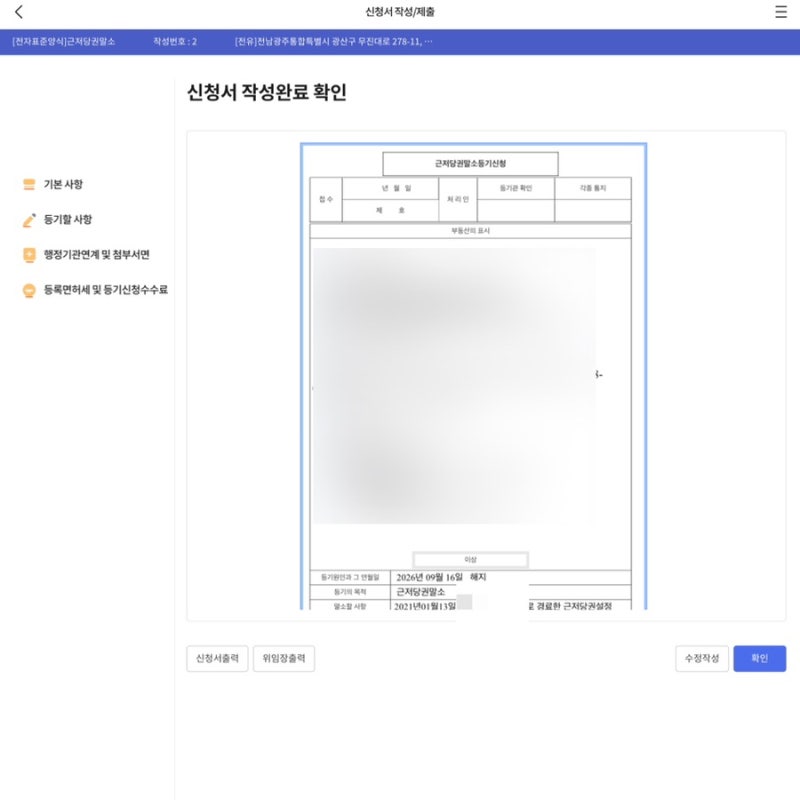Click the application document preview
The image size is (800, 800).
473,377
